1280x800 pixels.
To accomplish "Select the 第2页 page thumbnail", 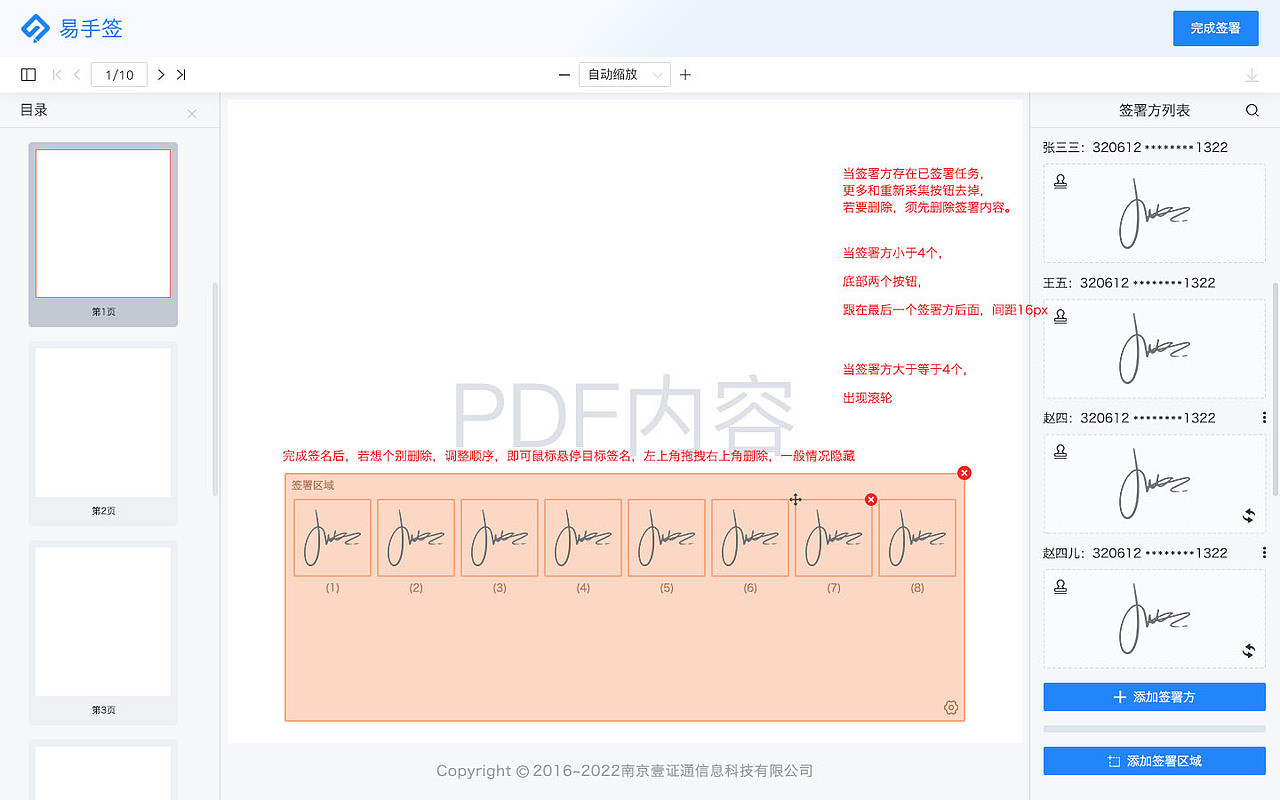I will pyautogui.click(x=102, y=421).
